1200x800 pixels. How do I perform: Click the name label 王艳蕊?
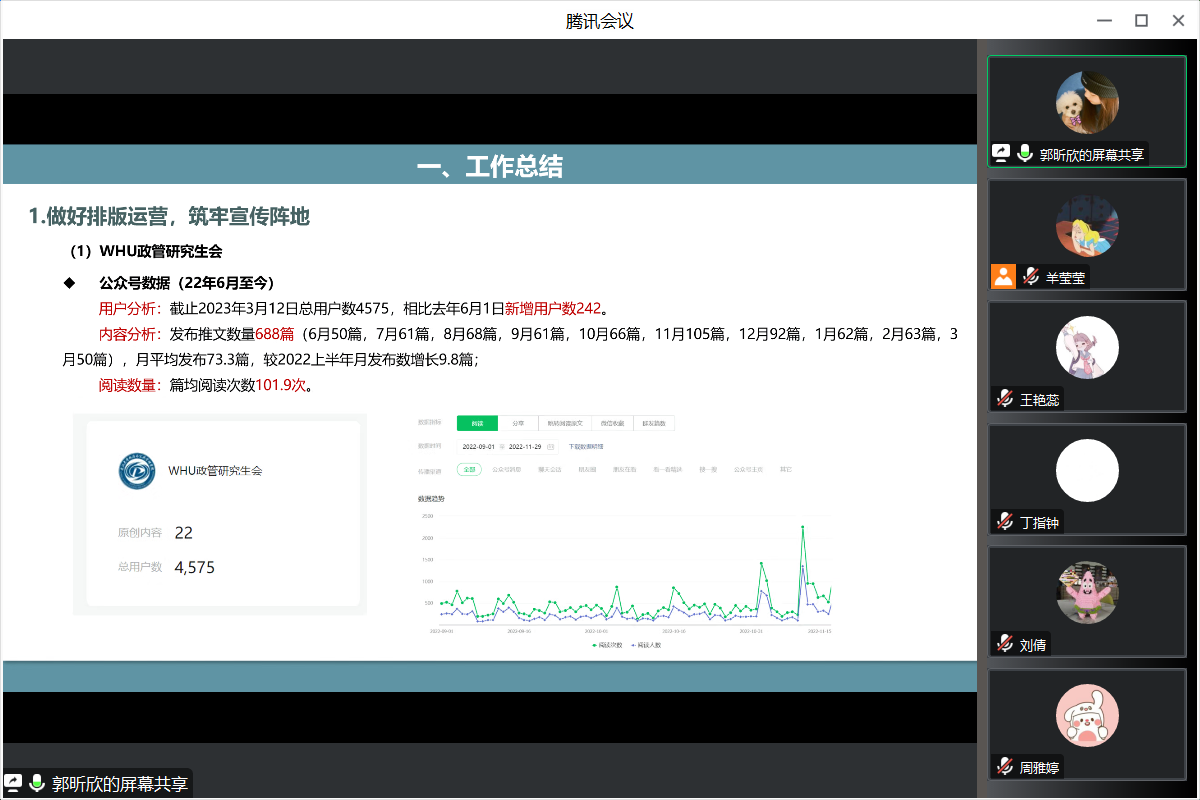tap(1039, 400)
